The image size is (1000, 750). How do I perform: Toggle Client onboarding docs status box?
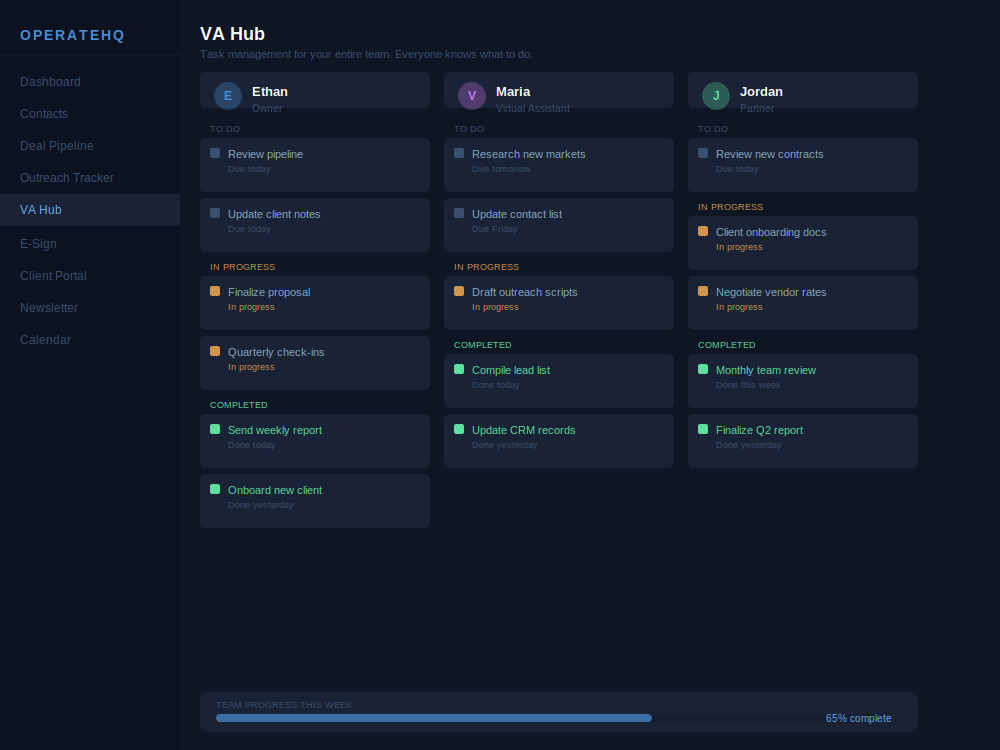tap(703, 231)
